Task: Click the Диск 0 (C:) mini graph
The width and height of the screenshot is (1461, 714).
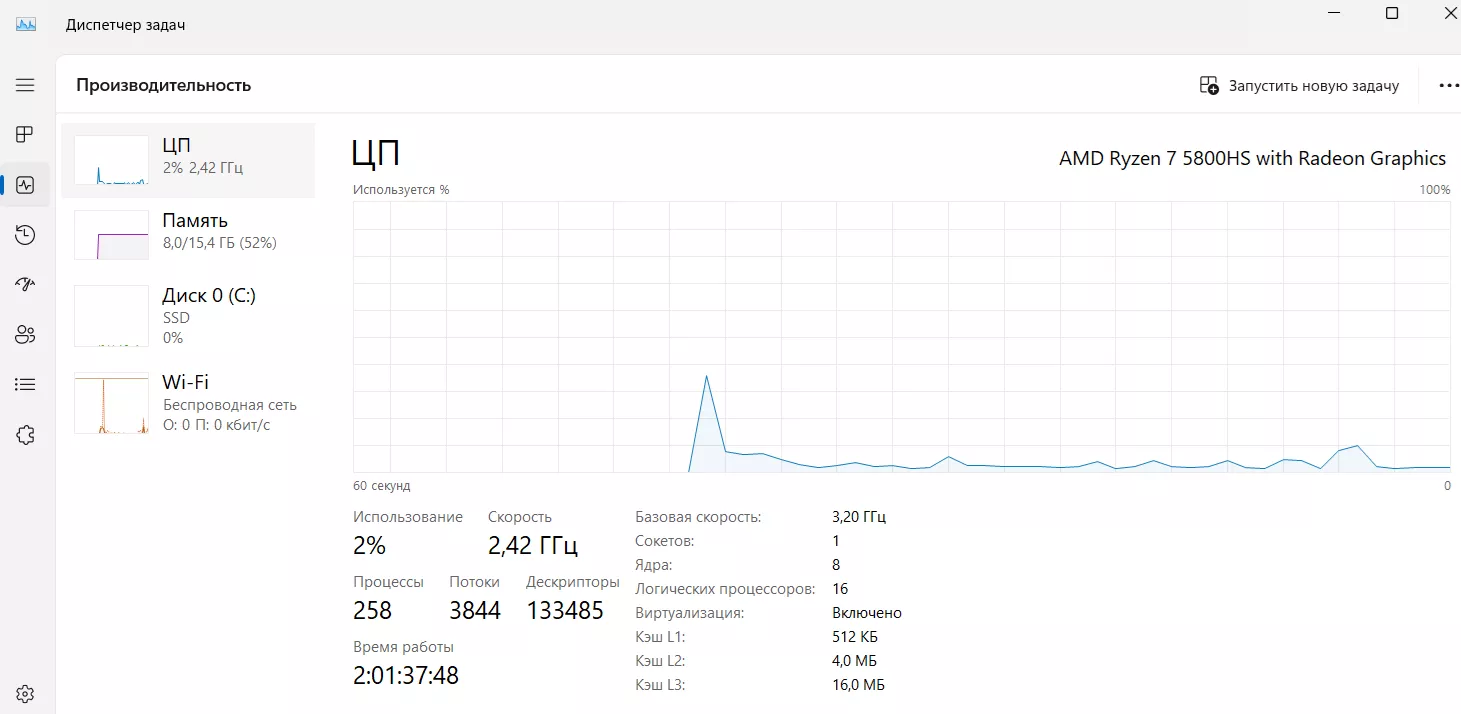Action: point(111,315)
